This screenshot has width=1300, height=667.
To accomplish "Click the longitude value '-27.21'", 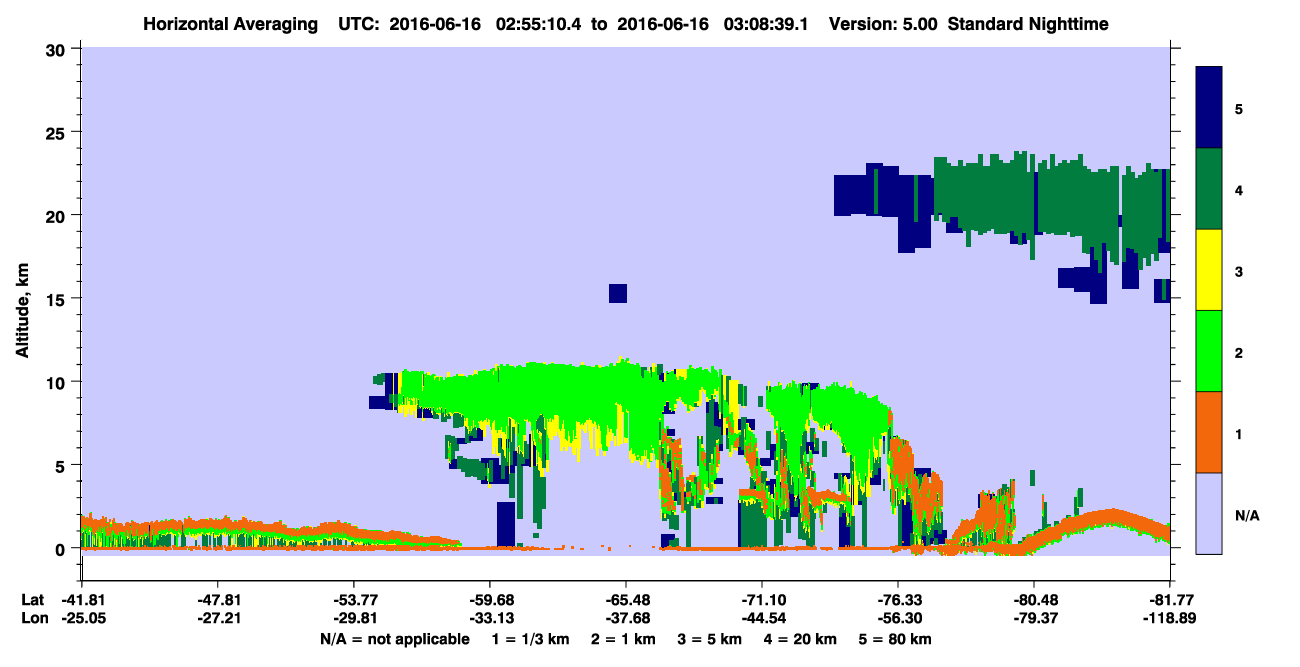I will point(217,619).
